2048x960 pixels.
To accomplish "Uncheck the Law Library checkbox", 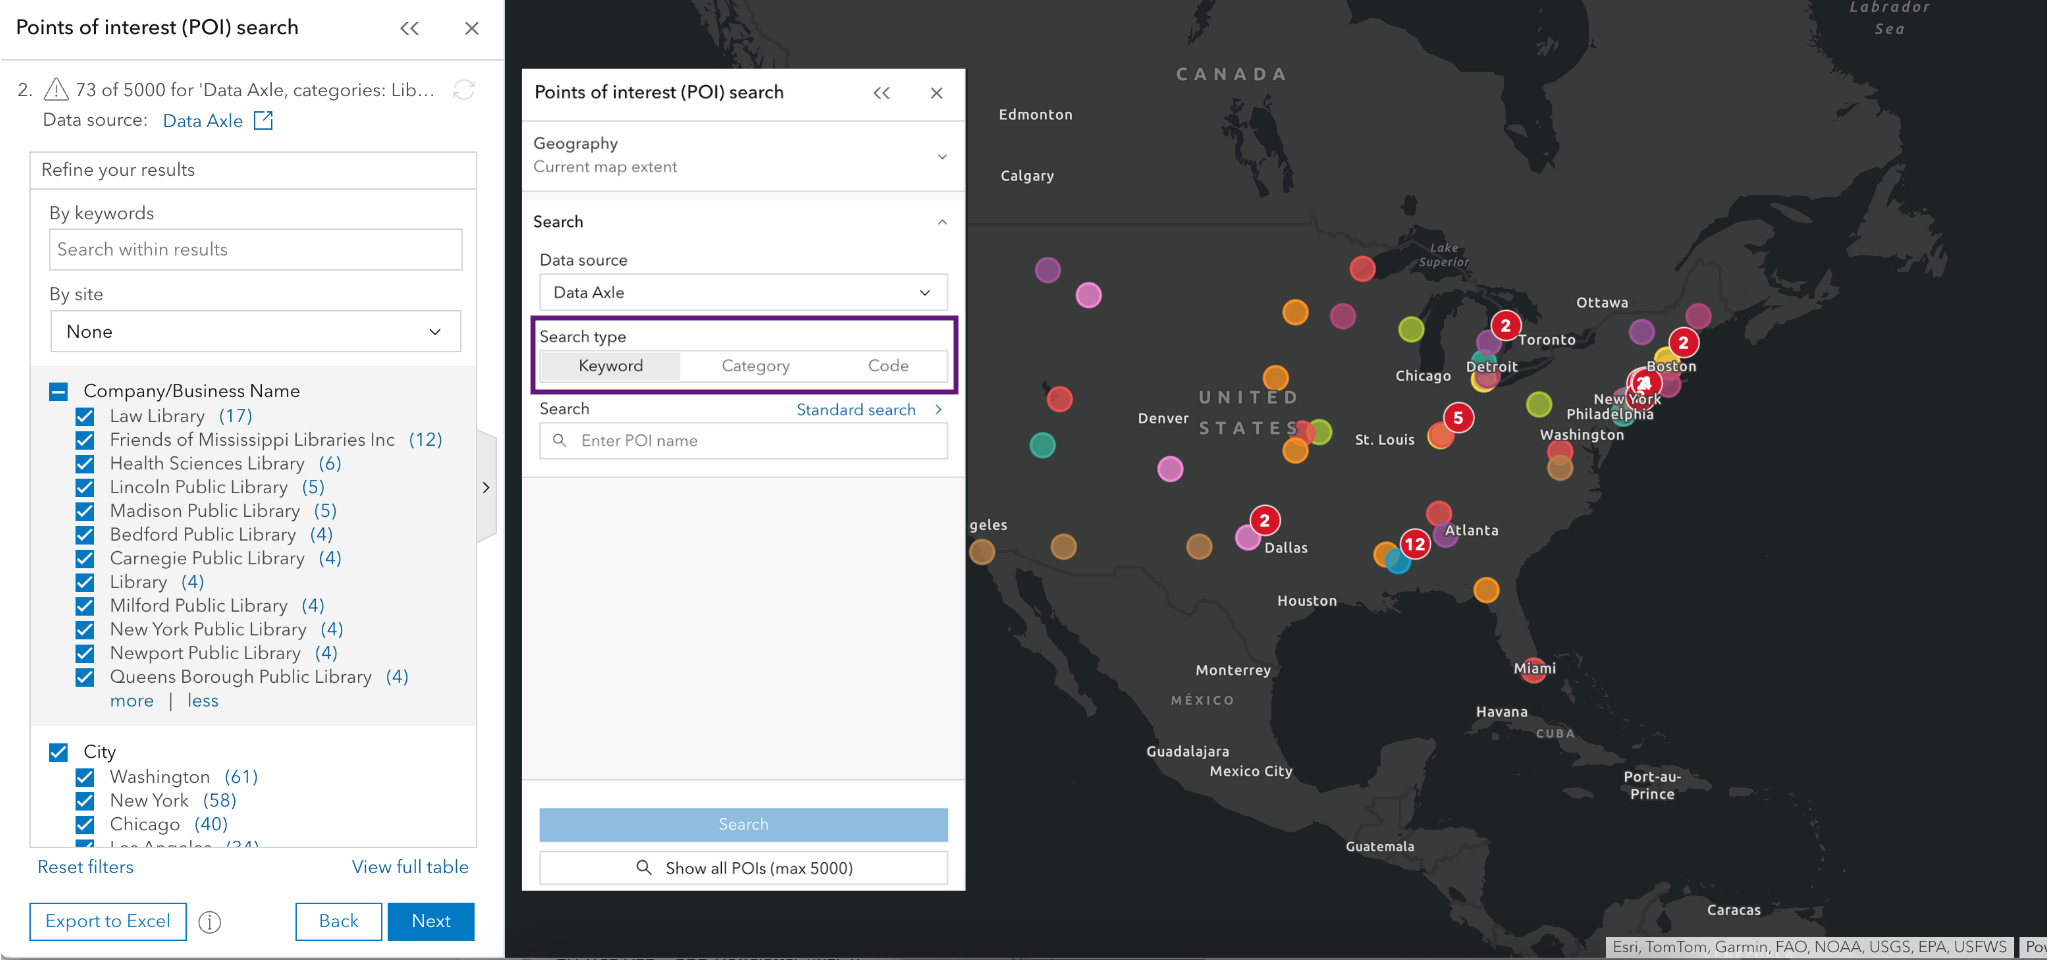I will coord(85,416).
